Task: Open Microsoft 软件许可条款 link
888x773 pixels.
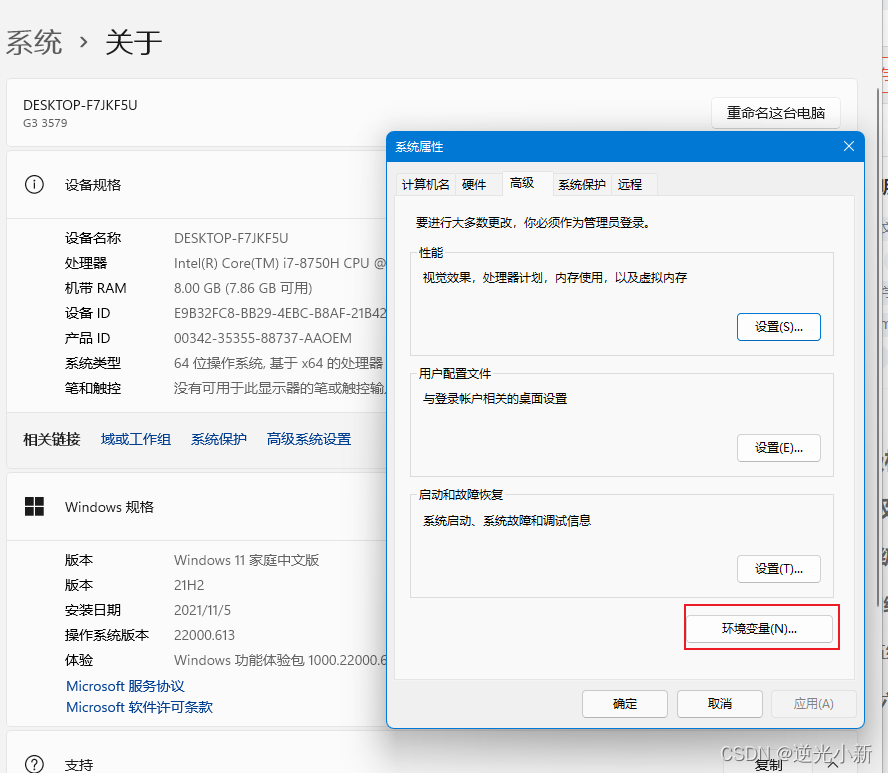Action: tap(137, 707)
